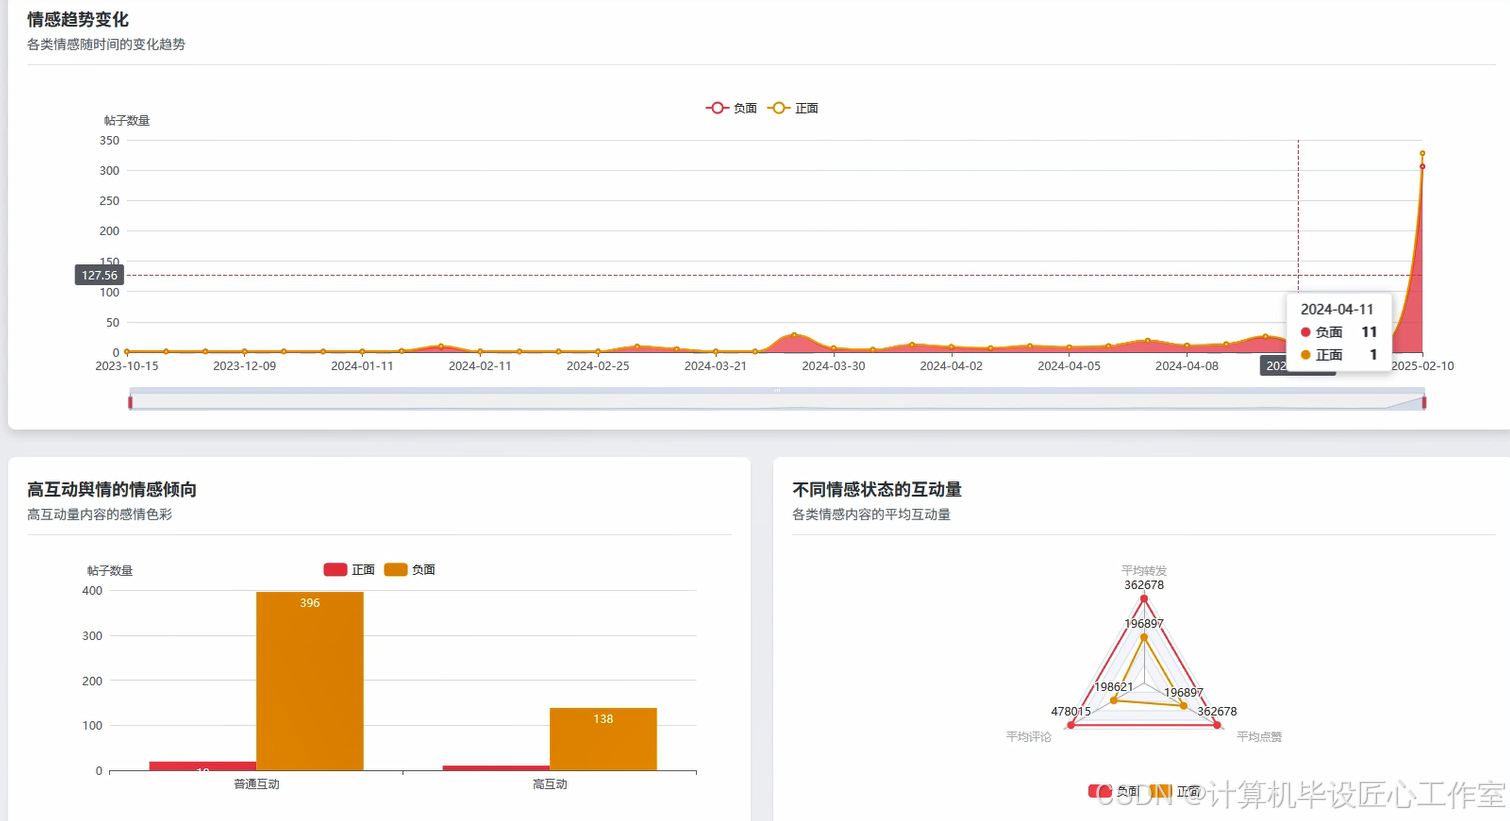The height and width of the screenshot is (821, 1510).
Task: Click the 高互动舆情的情感倾向 panel title
Action: 112,489
